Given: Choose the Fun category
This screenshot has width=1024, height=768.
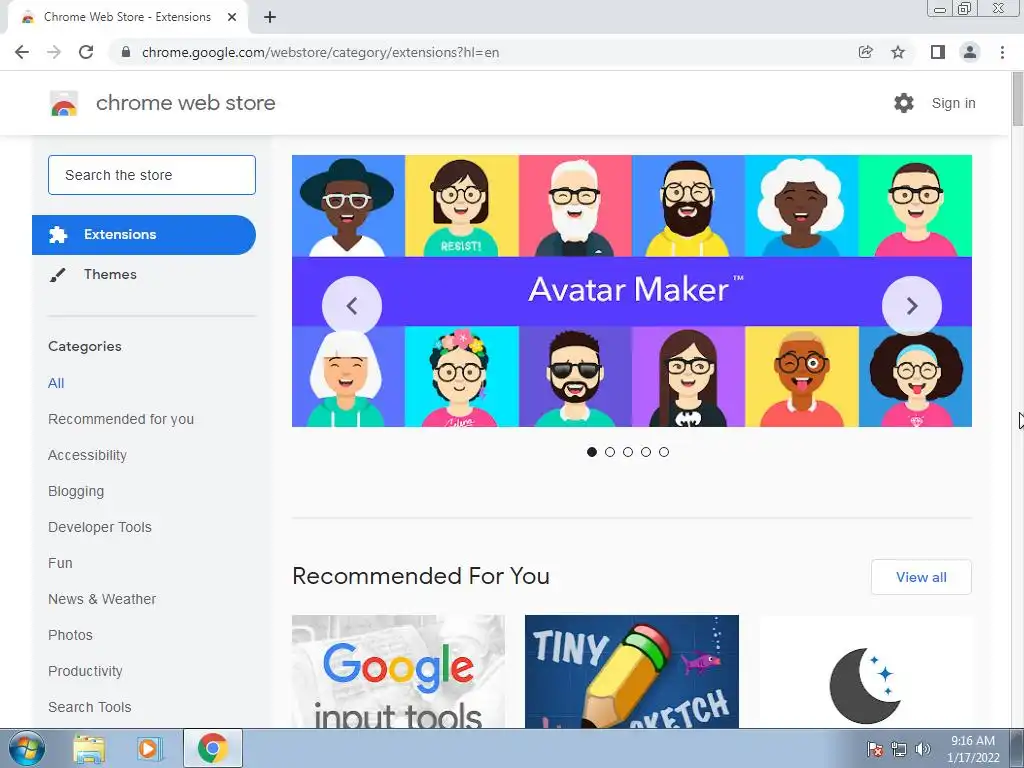Looking at the screenshot, I should click(x=60, y=563).
